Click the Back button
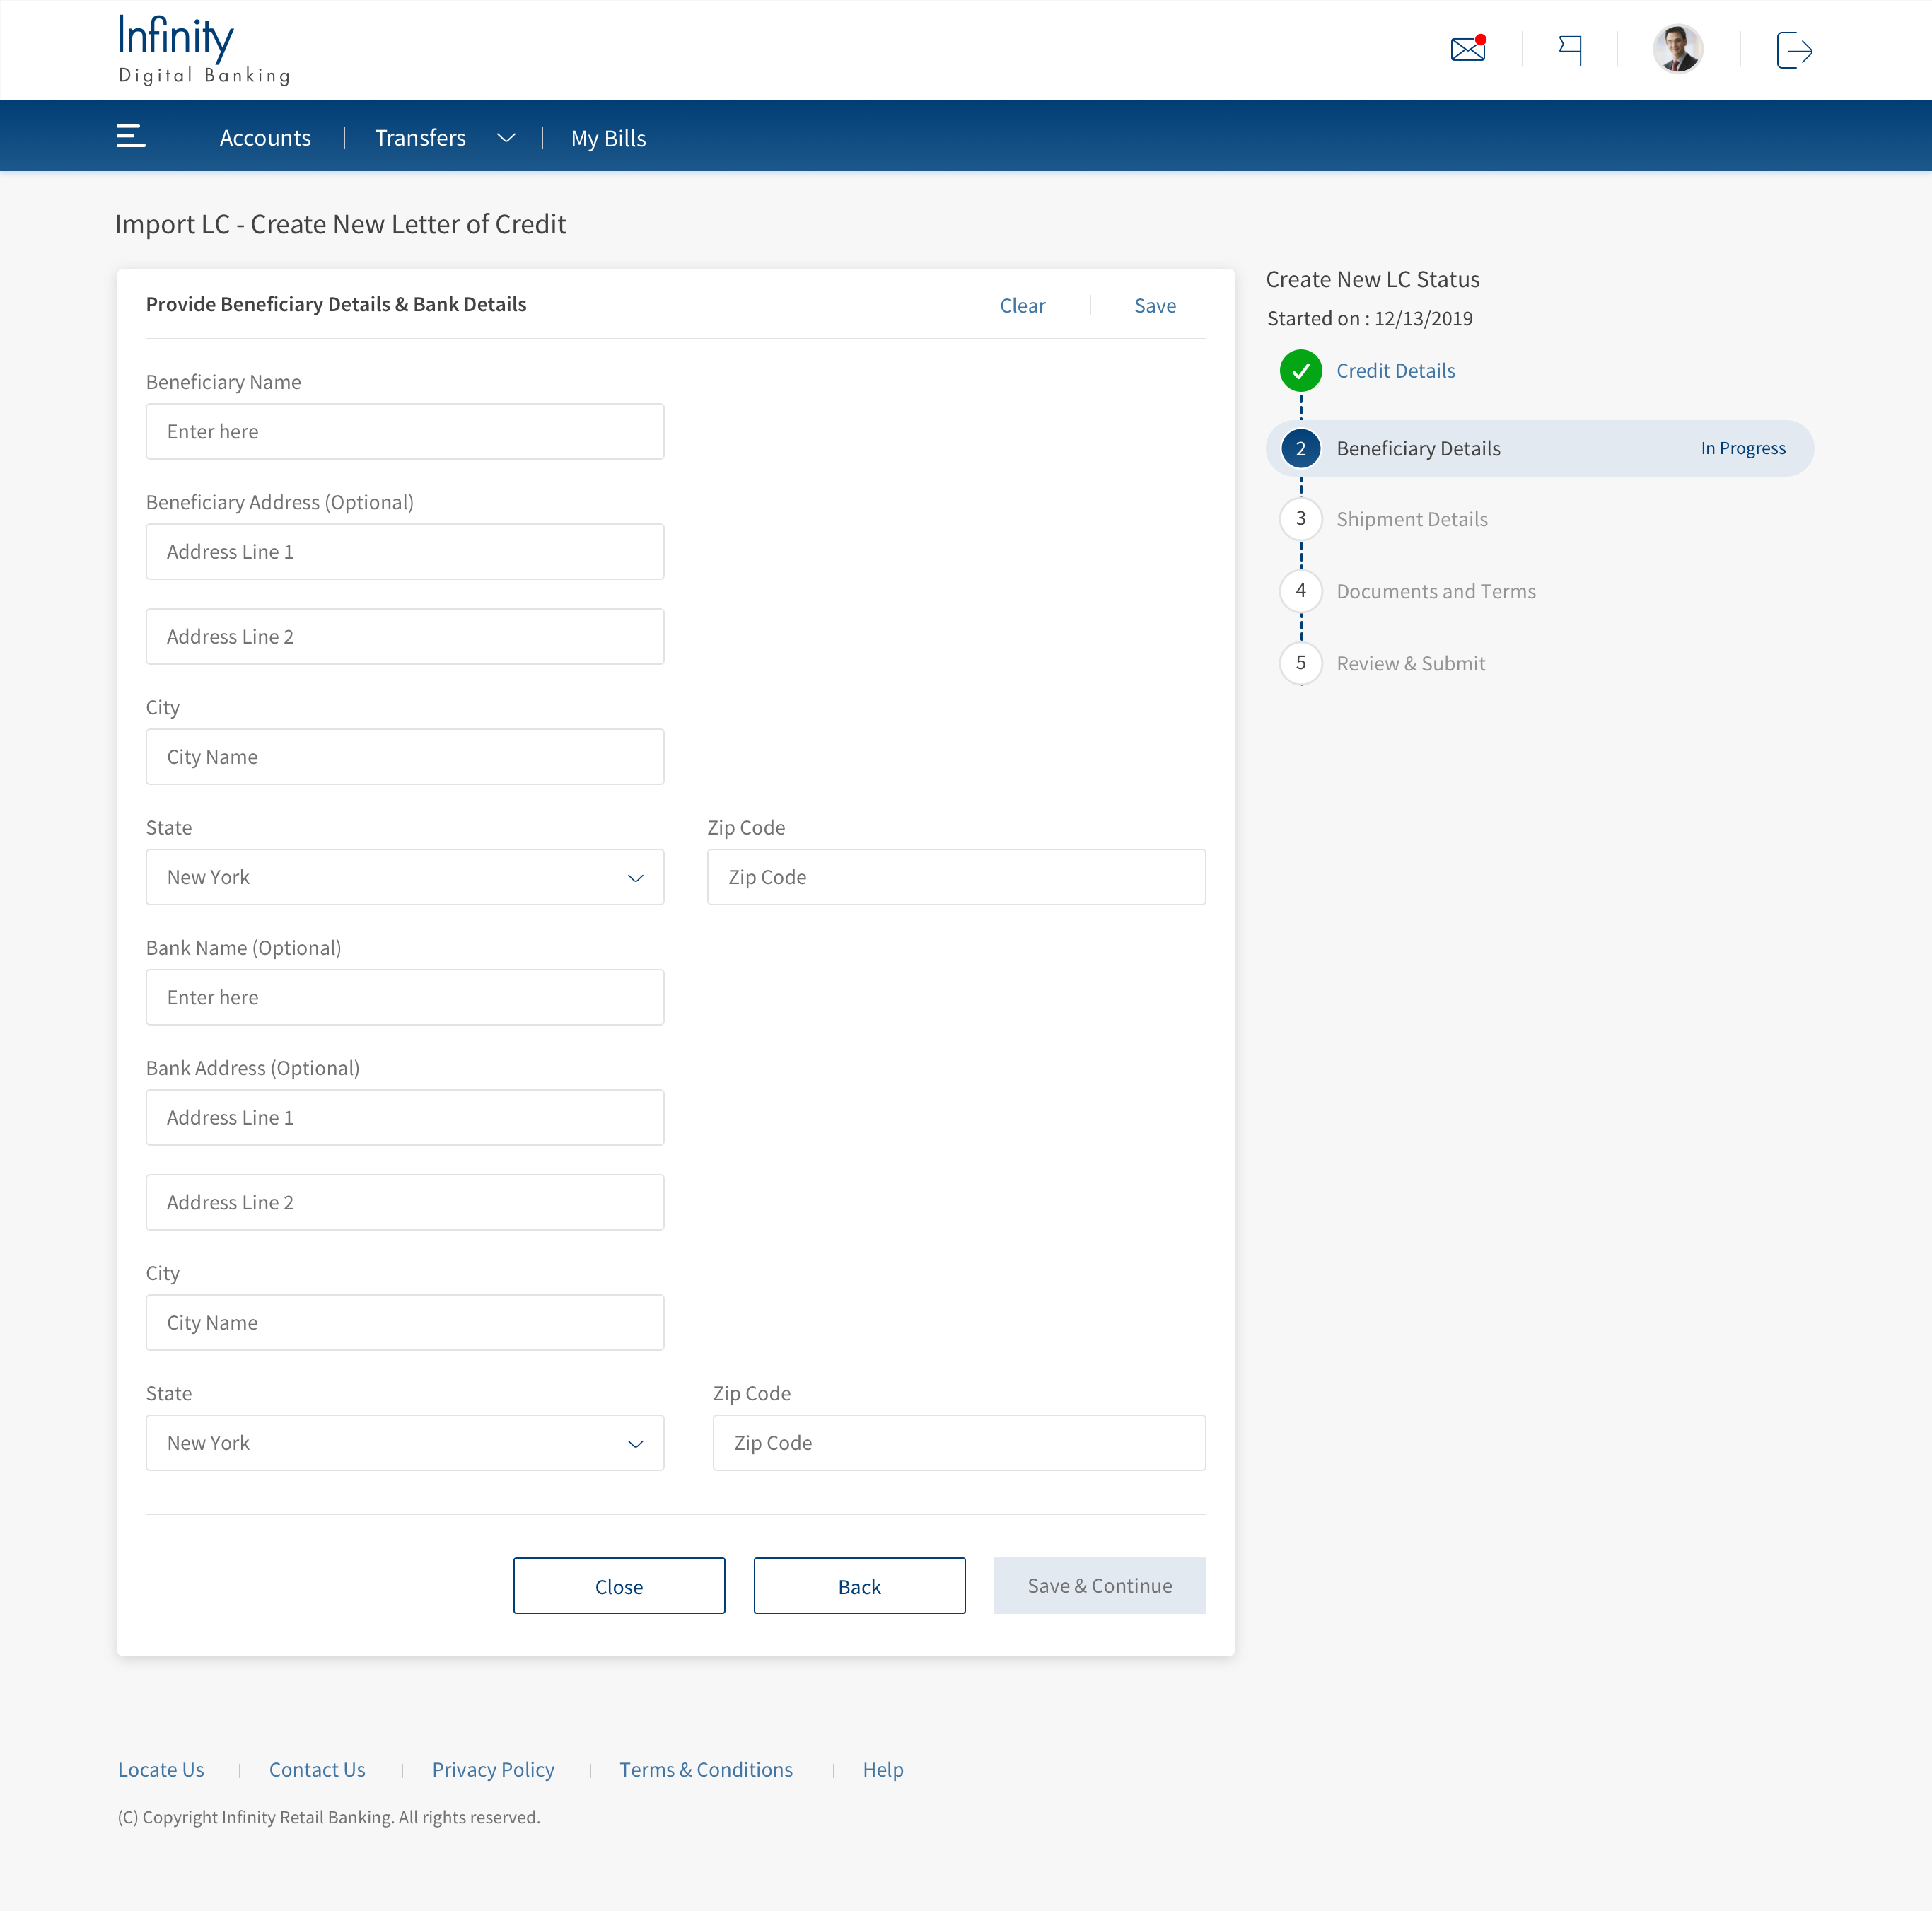Image resolution: width=1932 pixels, height=1911 pixels. pos(859,1586)
